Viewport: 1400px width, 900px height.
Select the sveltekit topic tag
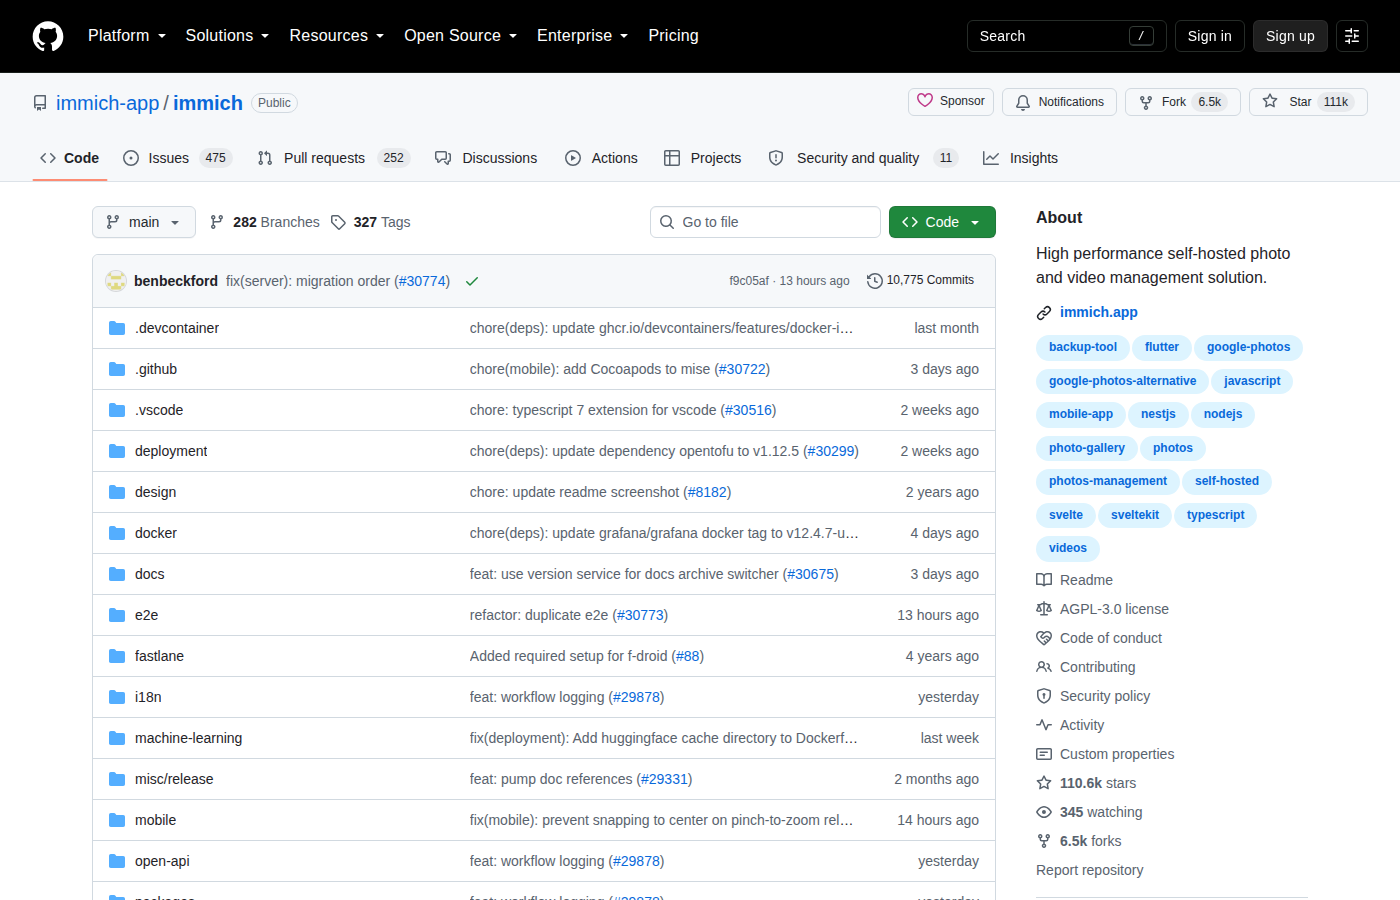click(x=1135, y=515)
